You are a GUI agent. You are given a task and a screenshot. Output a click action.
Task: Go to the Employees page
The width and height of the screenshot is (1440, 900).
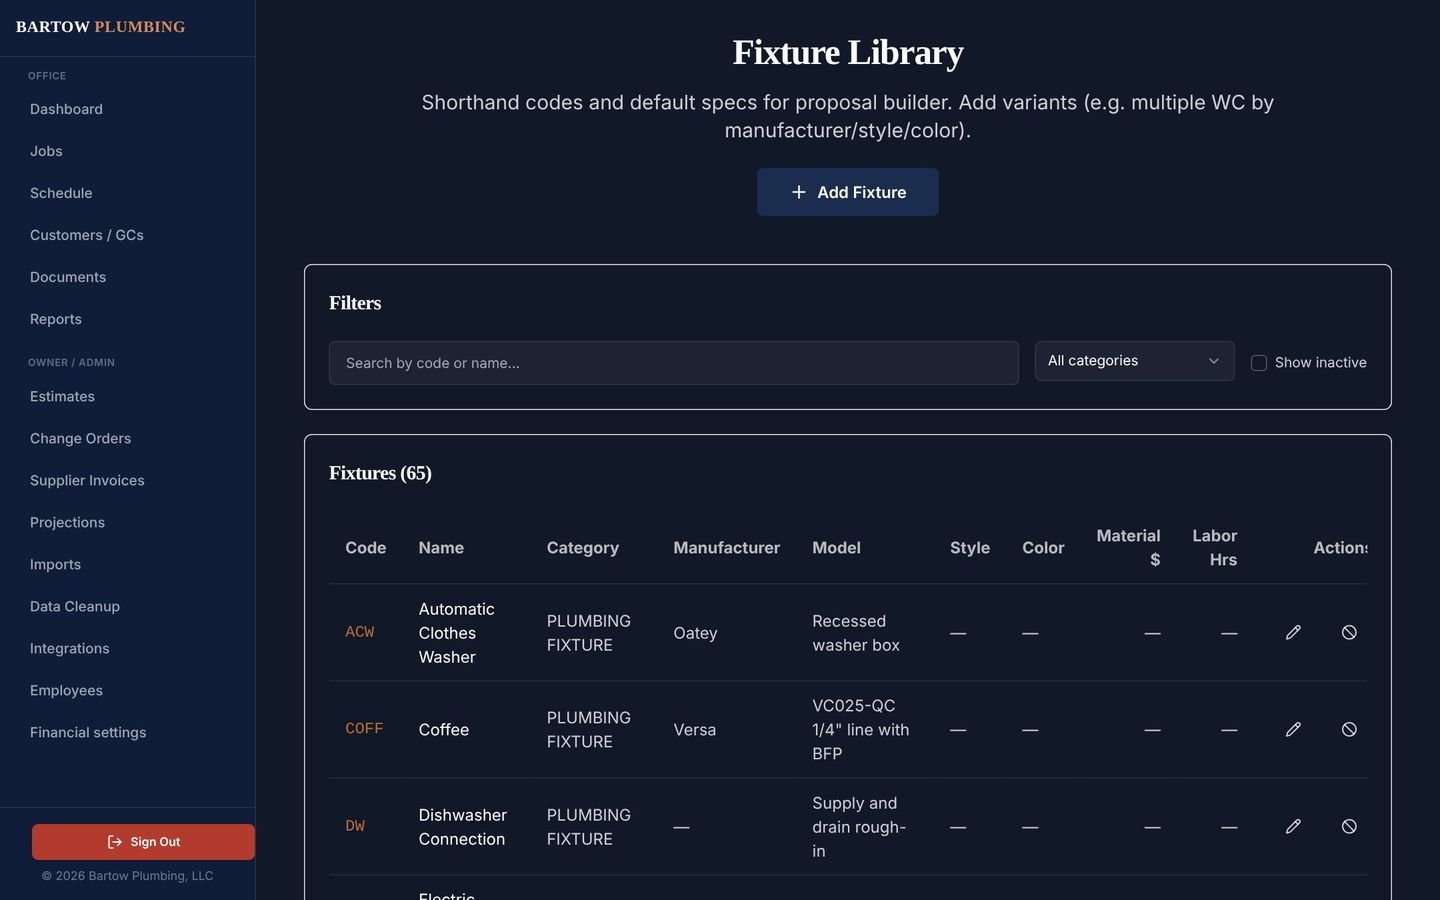66,690
